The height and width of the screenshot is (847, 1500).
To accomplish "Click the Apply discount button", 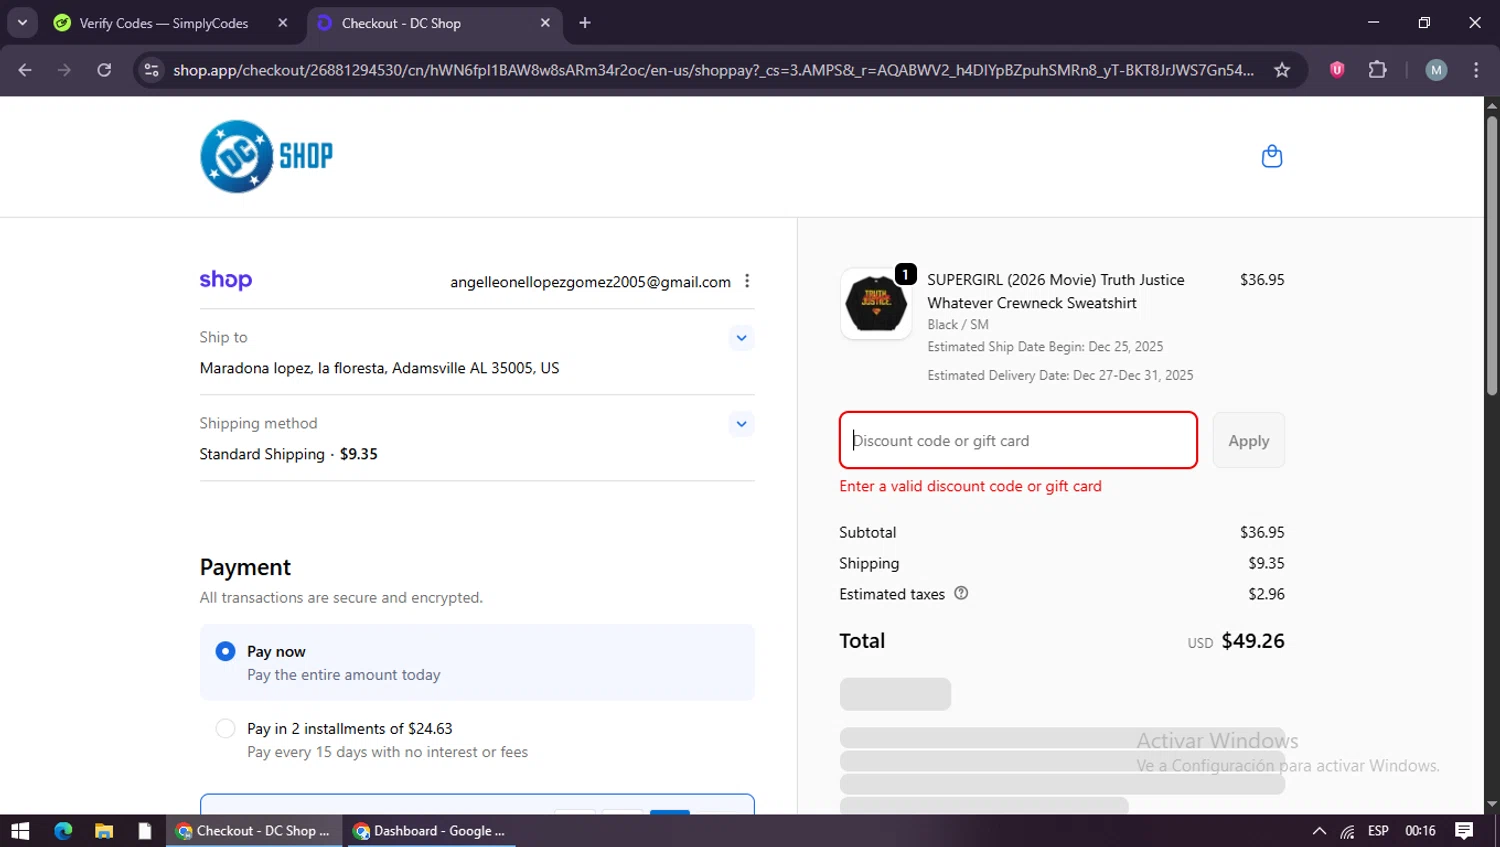I will (x=1249, y=440).
